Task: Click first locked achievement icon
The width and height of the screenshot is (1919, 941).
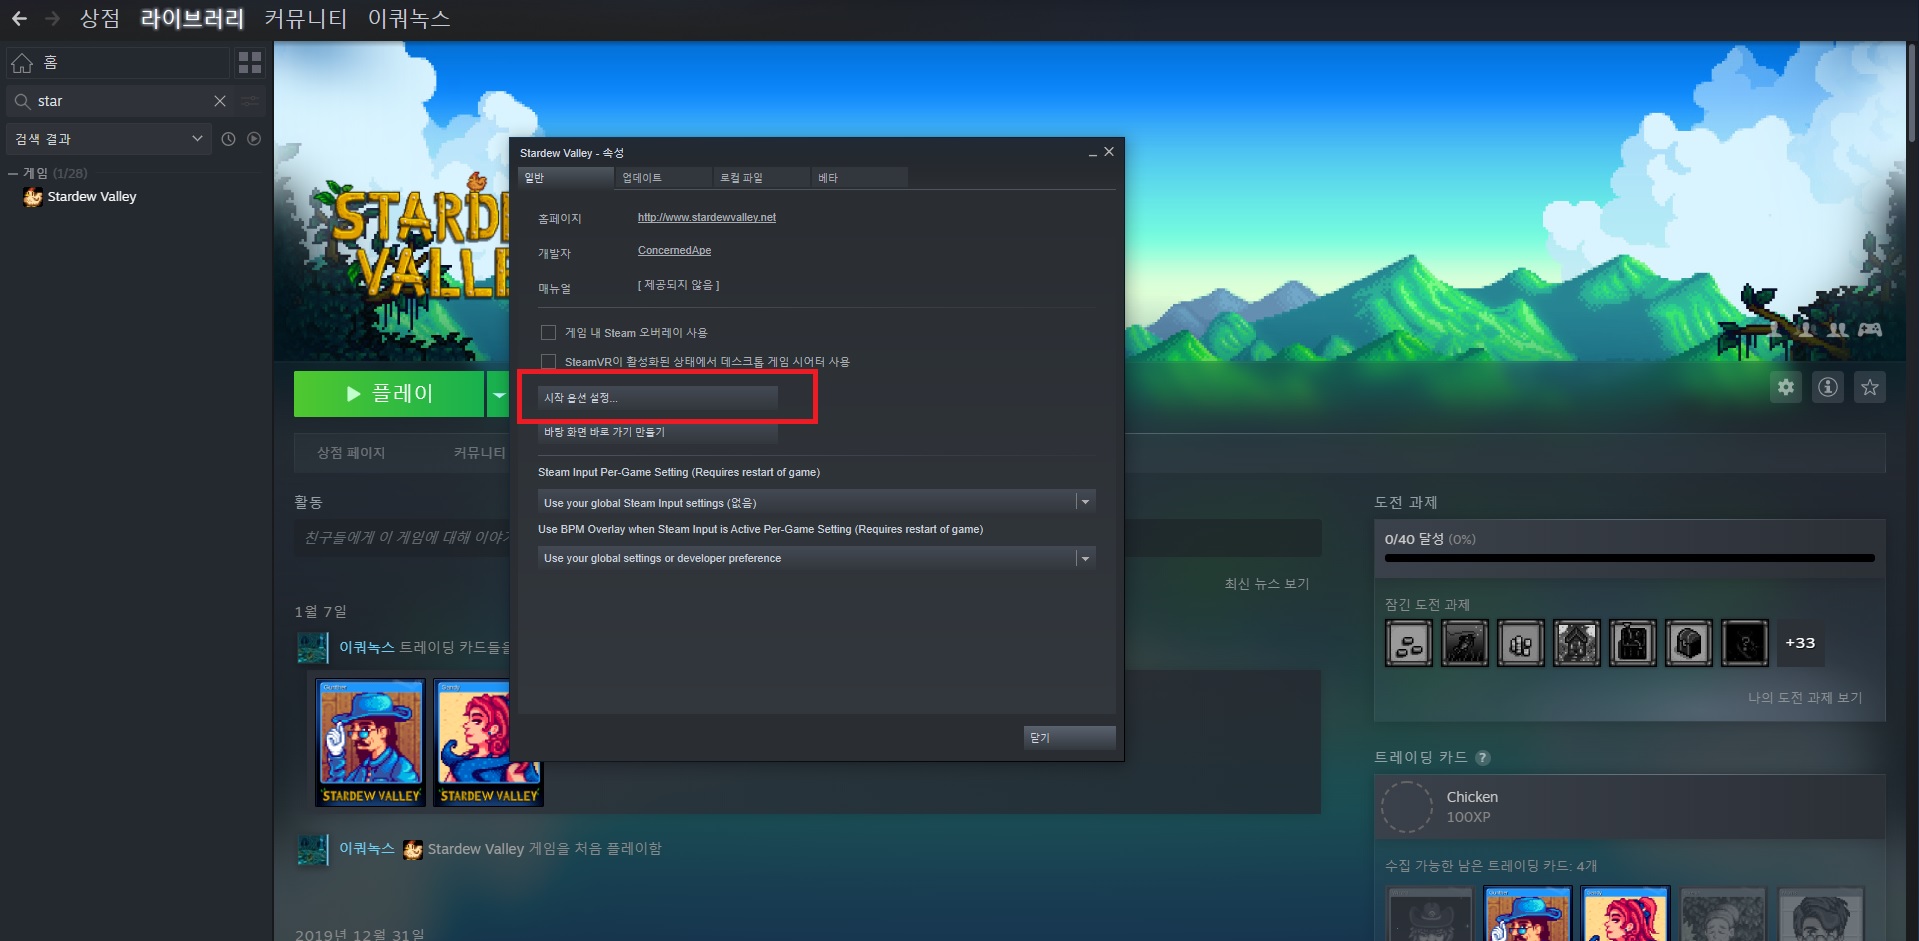Action: tap(1409, 643)
